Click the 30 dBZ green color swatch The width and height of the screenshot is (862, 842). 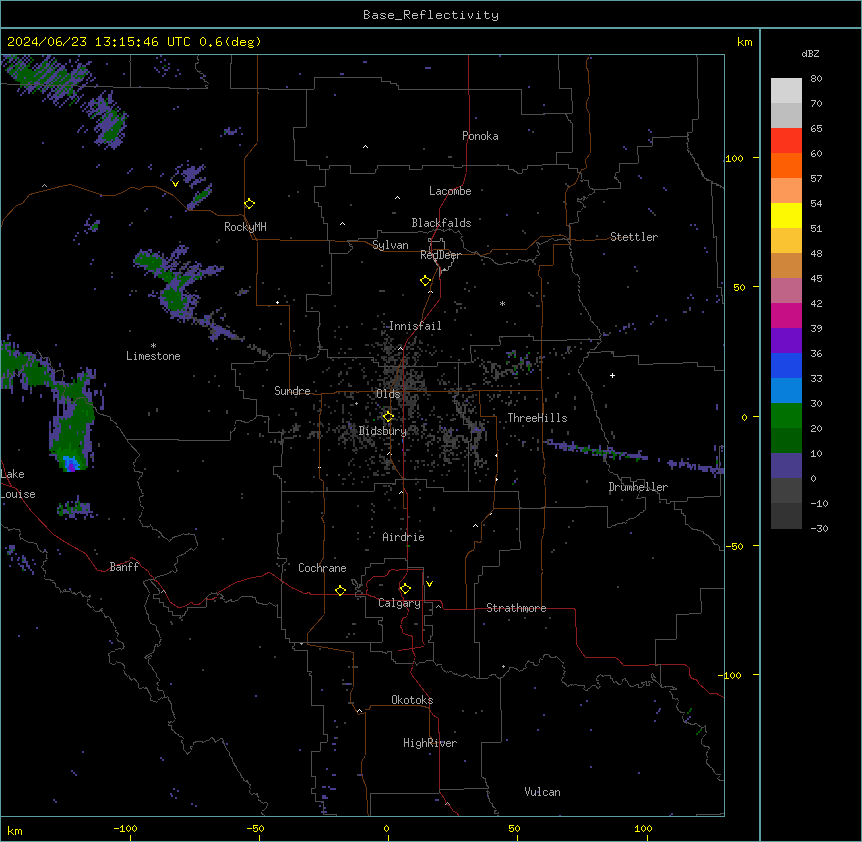pos(786,416)
